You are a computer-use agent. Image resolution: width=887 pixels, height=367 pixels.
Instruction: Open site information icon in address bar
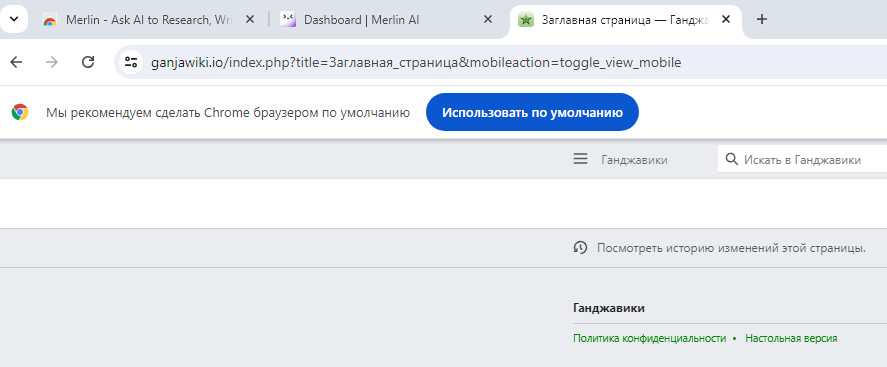[x=132, y=62]
